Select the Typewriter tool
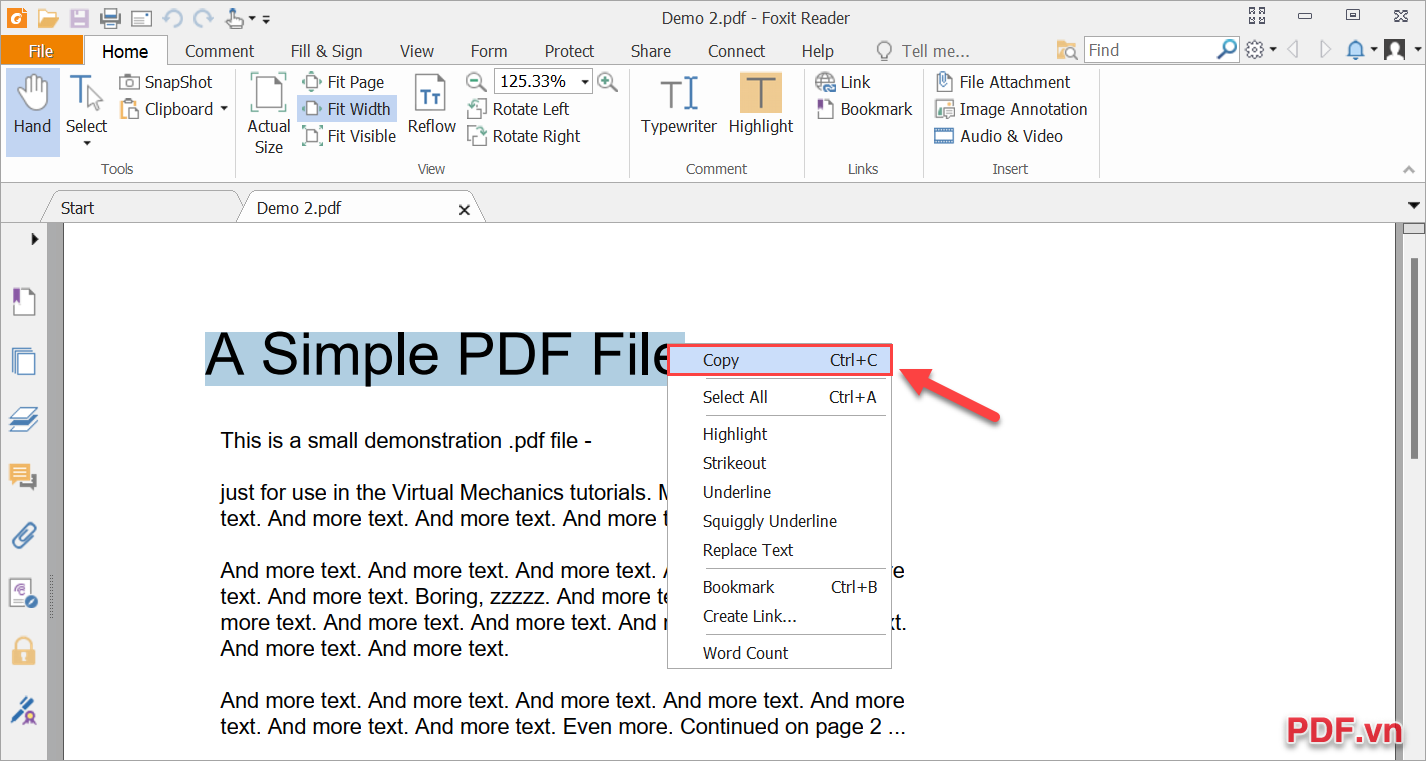The image size is (1426, 761). click(679, 104)
